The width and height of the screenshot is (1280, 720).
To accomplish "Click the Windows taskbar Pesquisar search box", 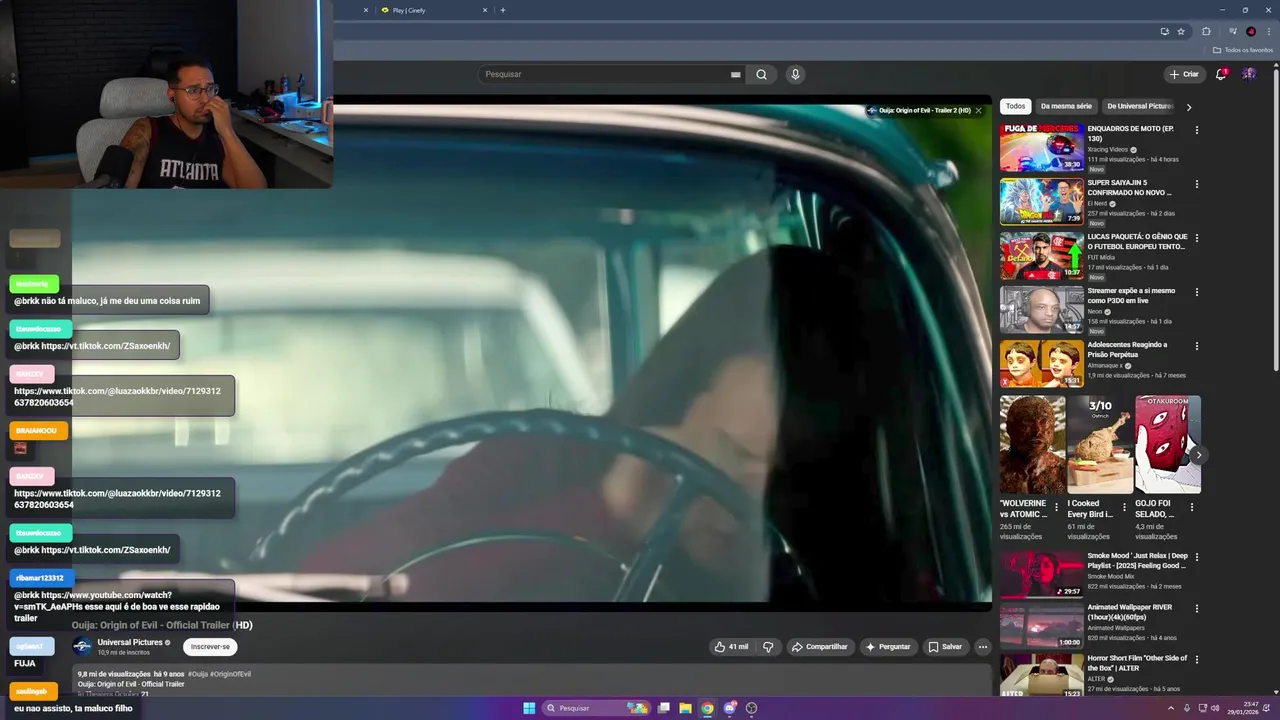I will point(595,708).
